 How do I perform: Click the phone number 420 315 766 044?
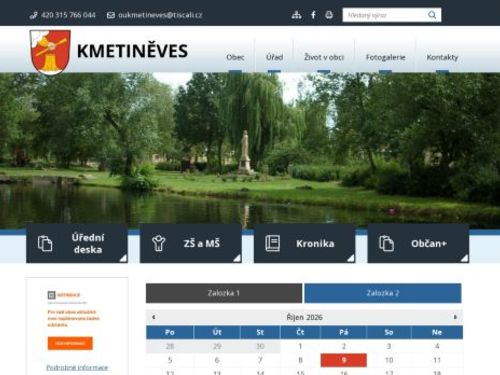point(68,15)
